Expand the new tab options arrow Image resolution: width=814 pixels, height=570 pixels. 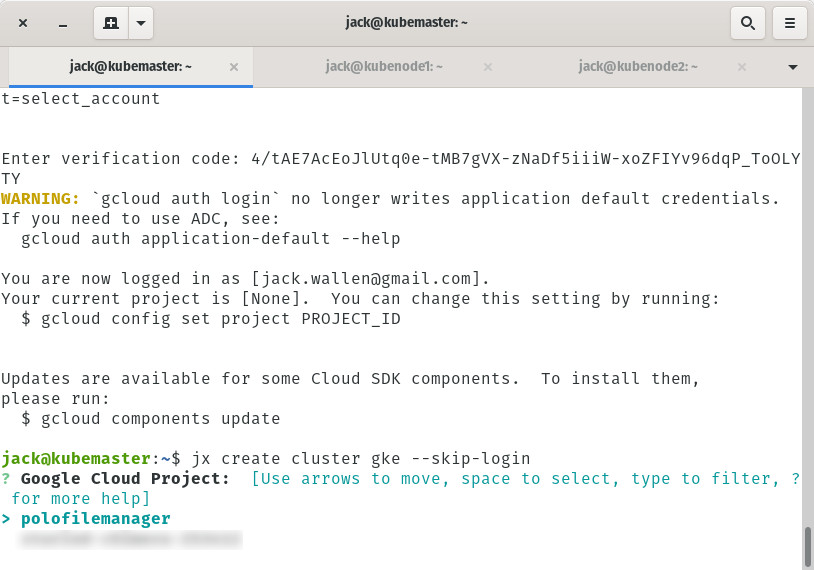(141, 22)
